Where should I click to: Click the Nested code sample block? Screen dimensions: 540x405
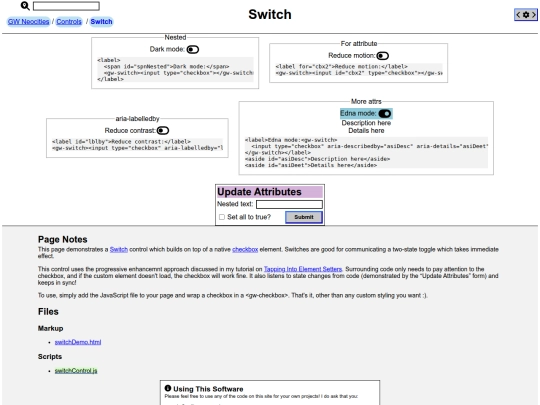click(175, 70)
